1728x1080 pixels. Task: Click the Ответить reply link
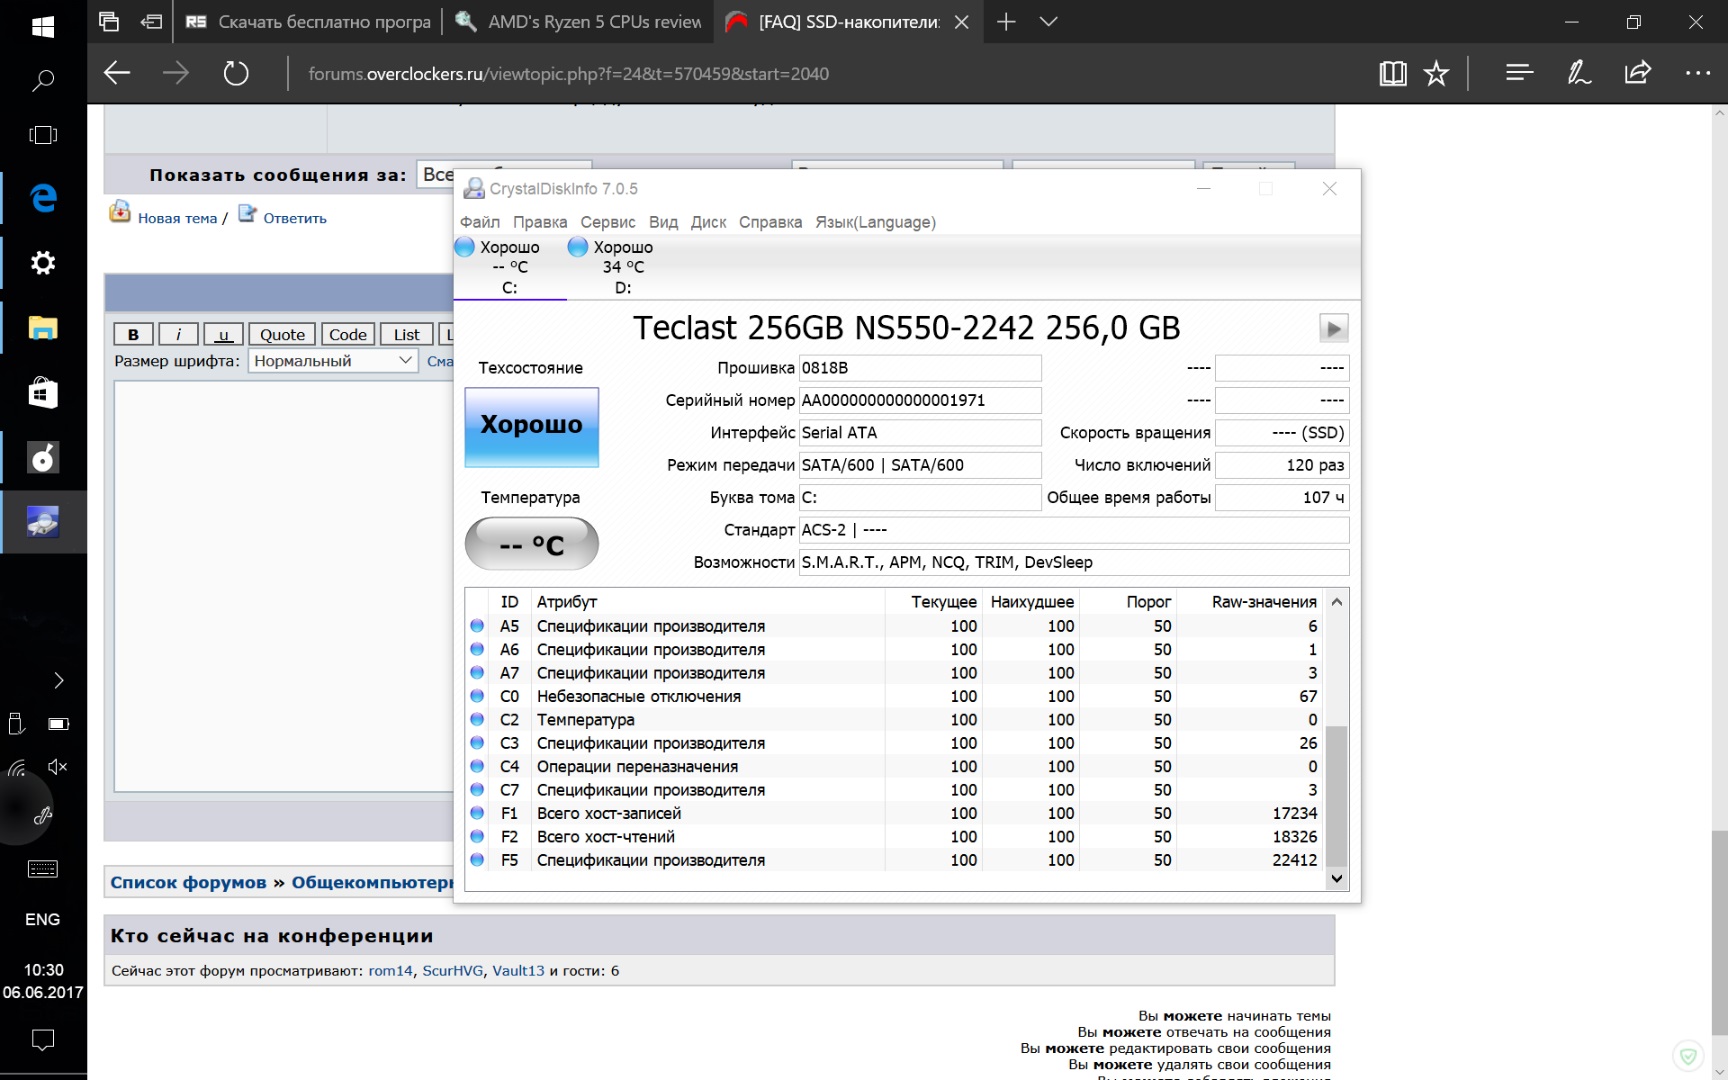(x=294, y=218)
